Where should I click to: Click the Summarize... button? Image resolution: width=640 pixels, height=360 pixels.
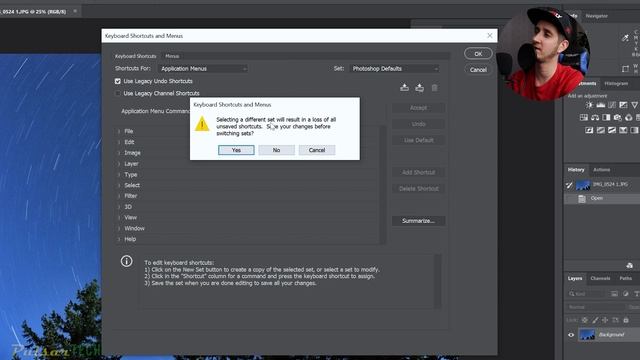(418, 221)
